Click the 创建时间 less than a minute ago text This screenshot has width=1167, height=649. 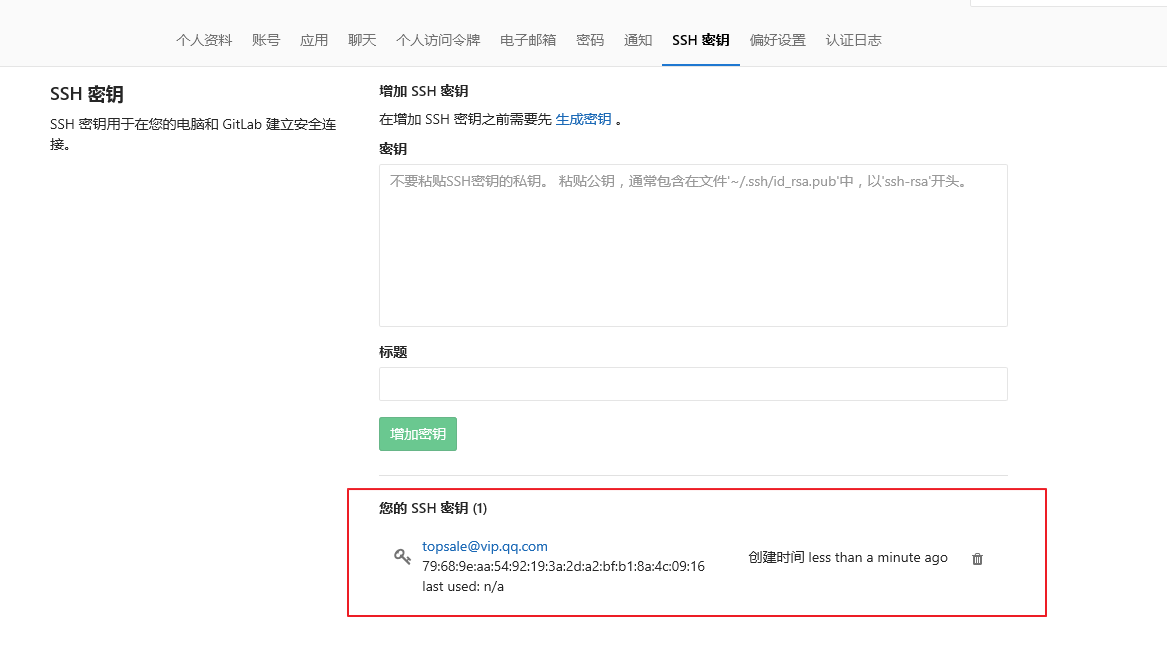847,557
